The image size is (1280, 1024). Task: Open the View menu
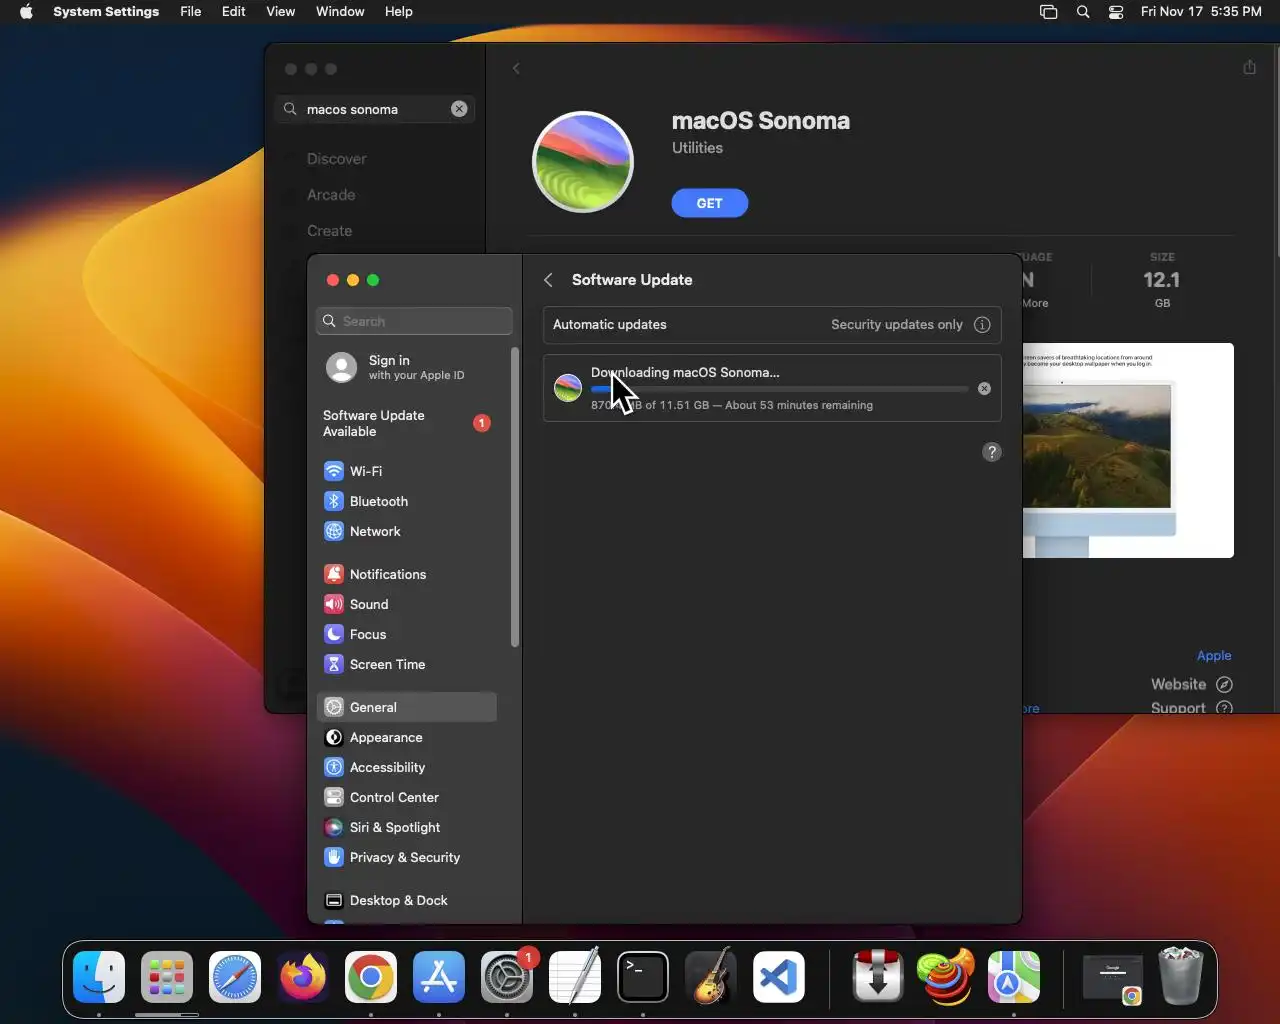pos(281,12)
